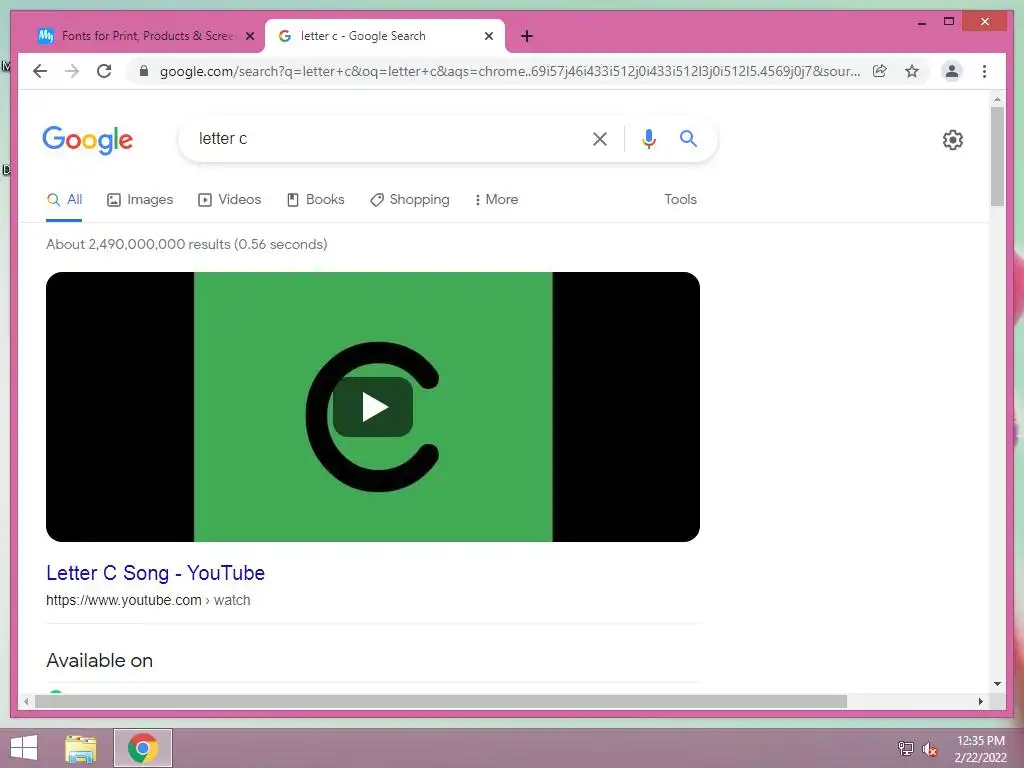Image resolution: width=1024 pixels, height=768 pixels.
Task: Submit search with the magnifier icon
Action: point(688,138)
